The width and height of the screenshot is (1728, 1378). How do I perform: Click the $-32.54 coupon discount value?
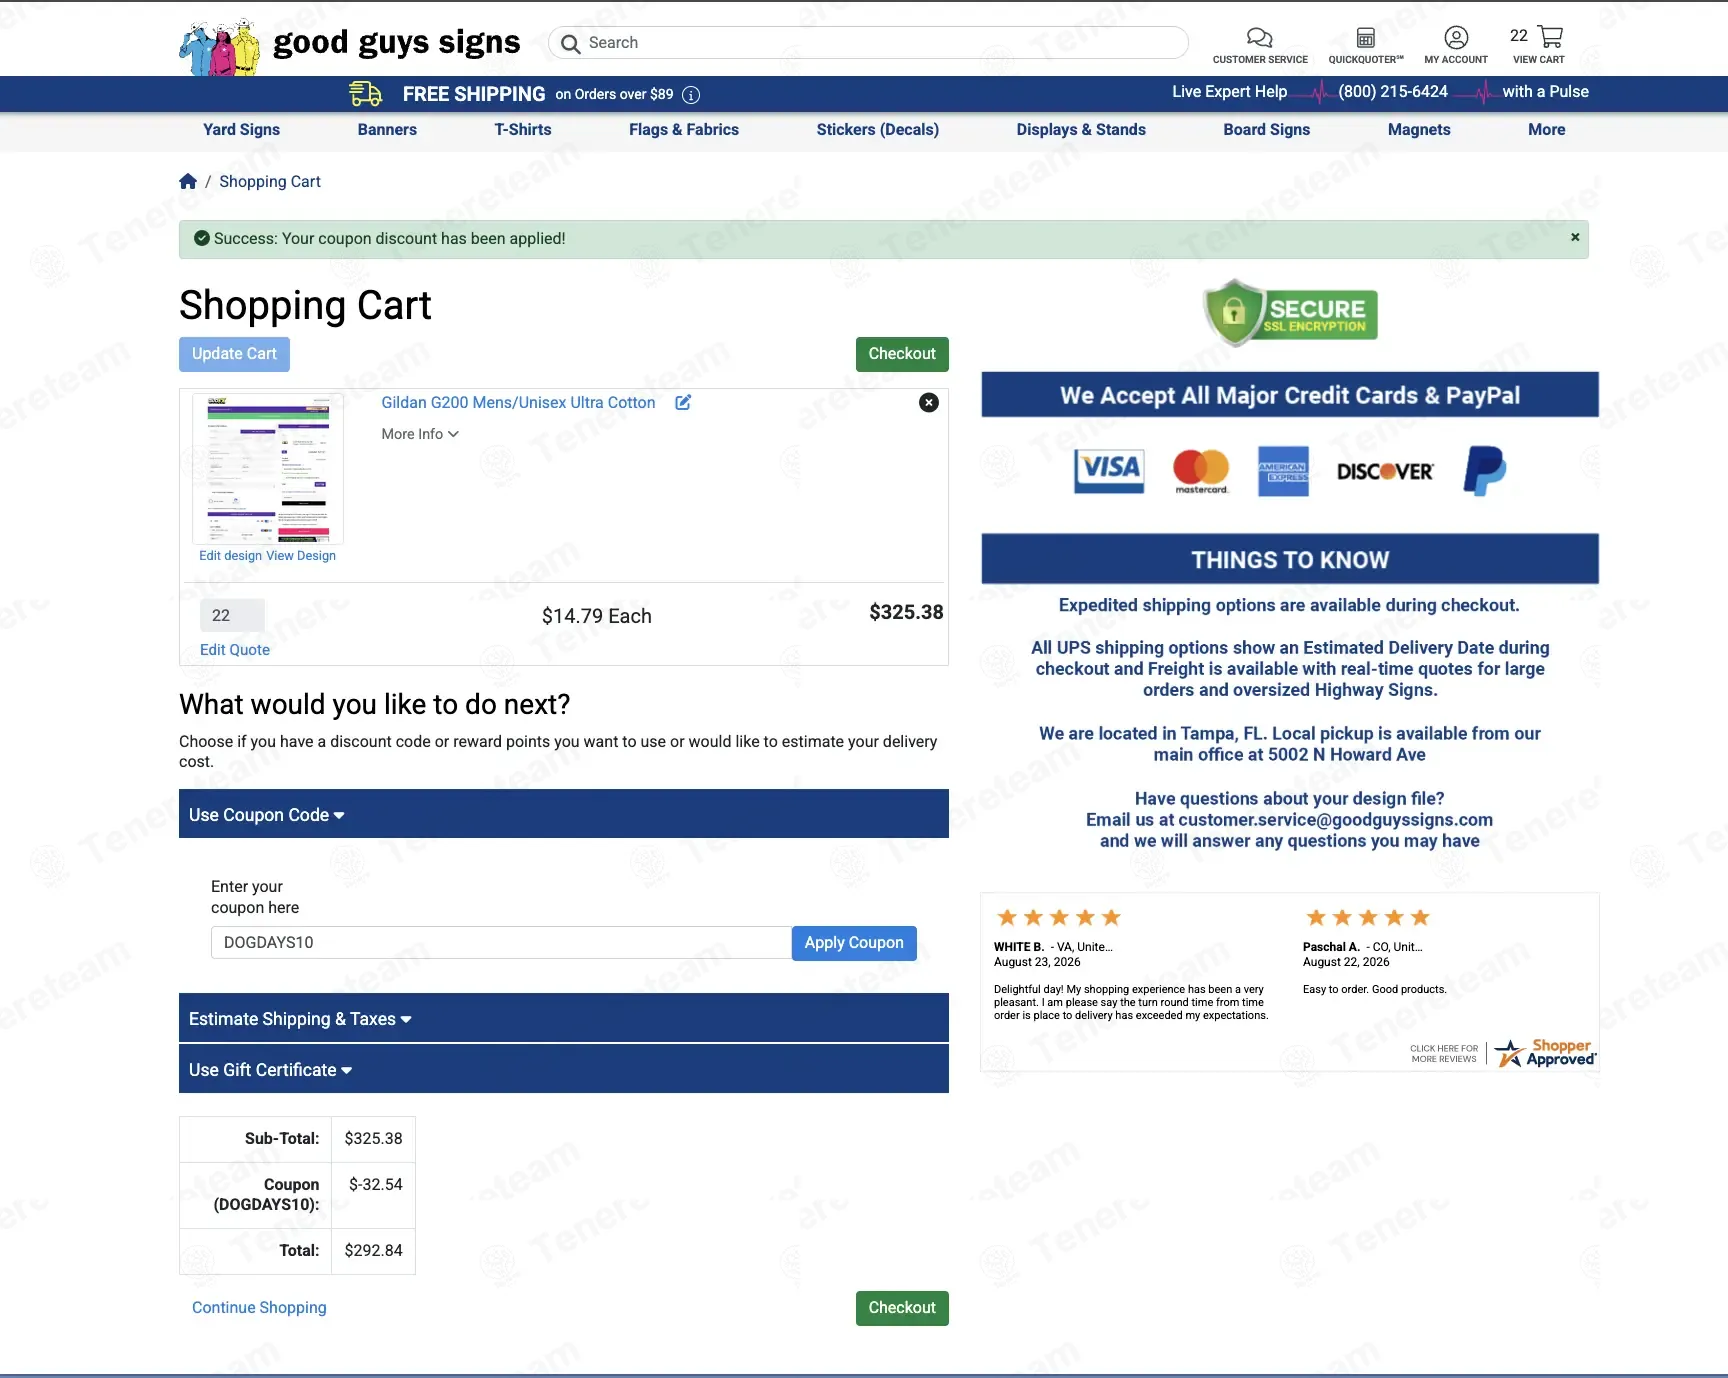[x=375, y=1185]
